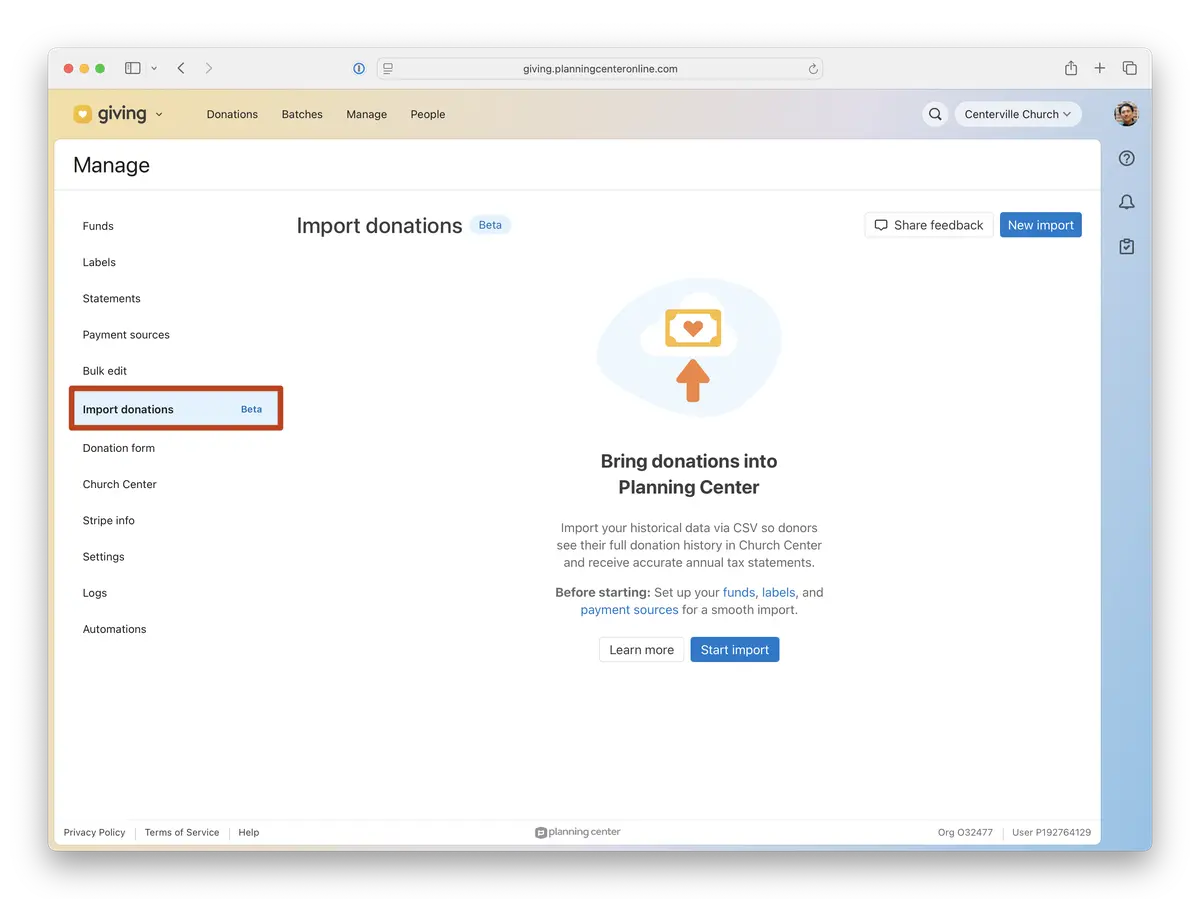
Task: Select Payment sources in the sidebar
Action: [x=126, y=335]
